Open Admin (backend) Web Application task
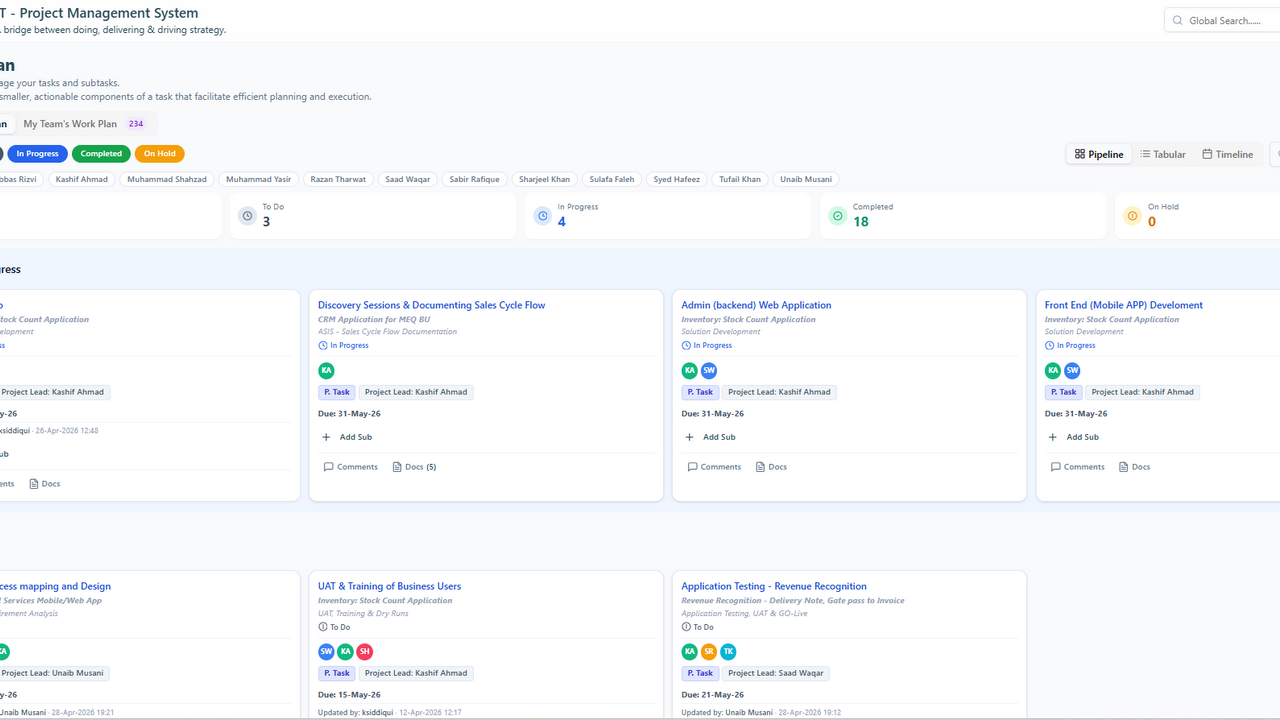This screenshot has height=720, width=1280. tap(756, 305)
